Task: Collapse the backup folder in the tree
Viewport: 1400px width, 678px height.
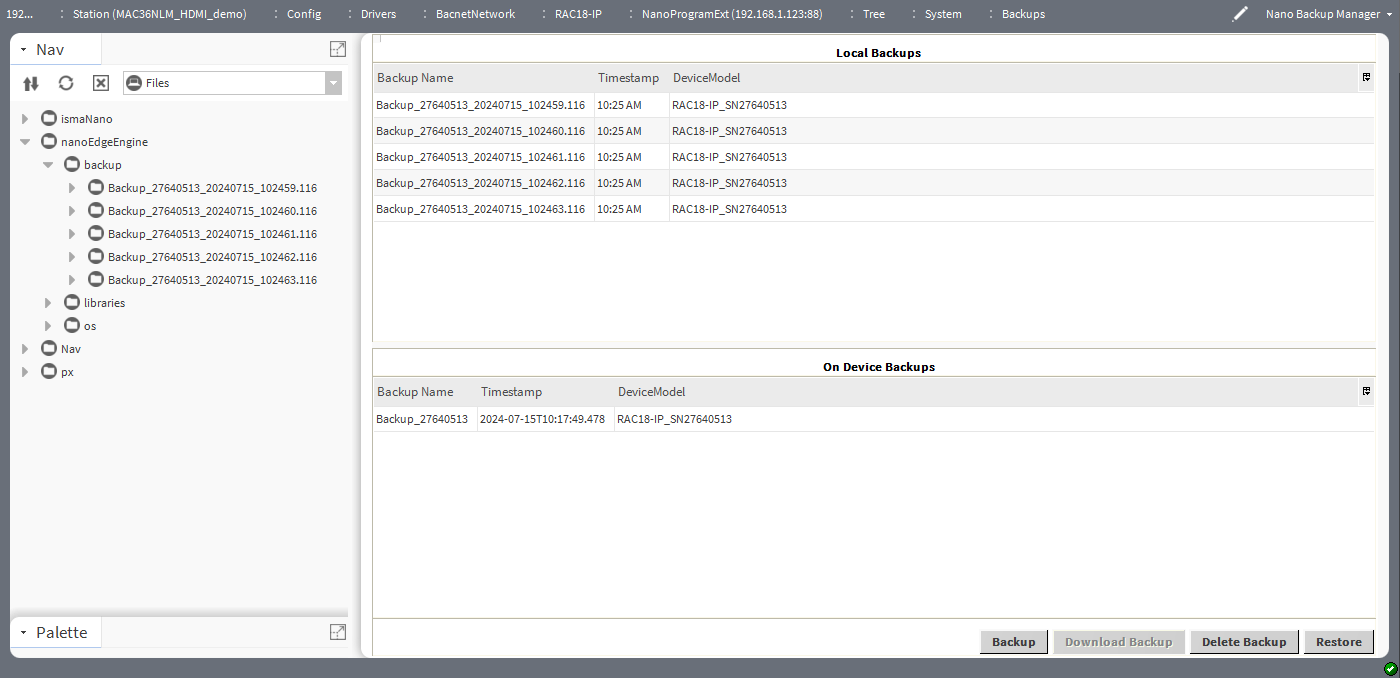Action: pos(47,164)
